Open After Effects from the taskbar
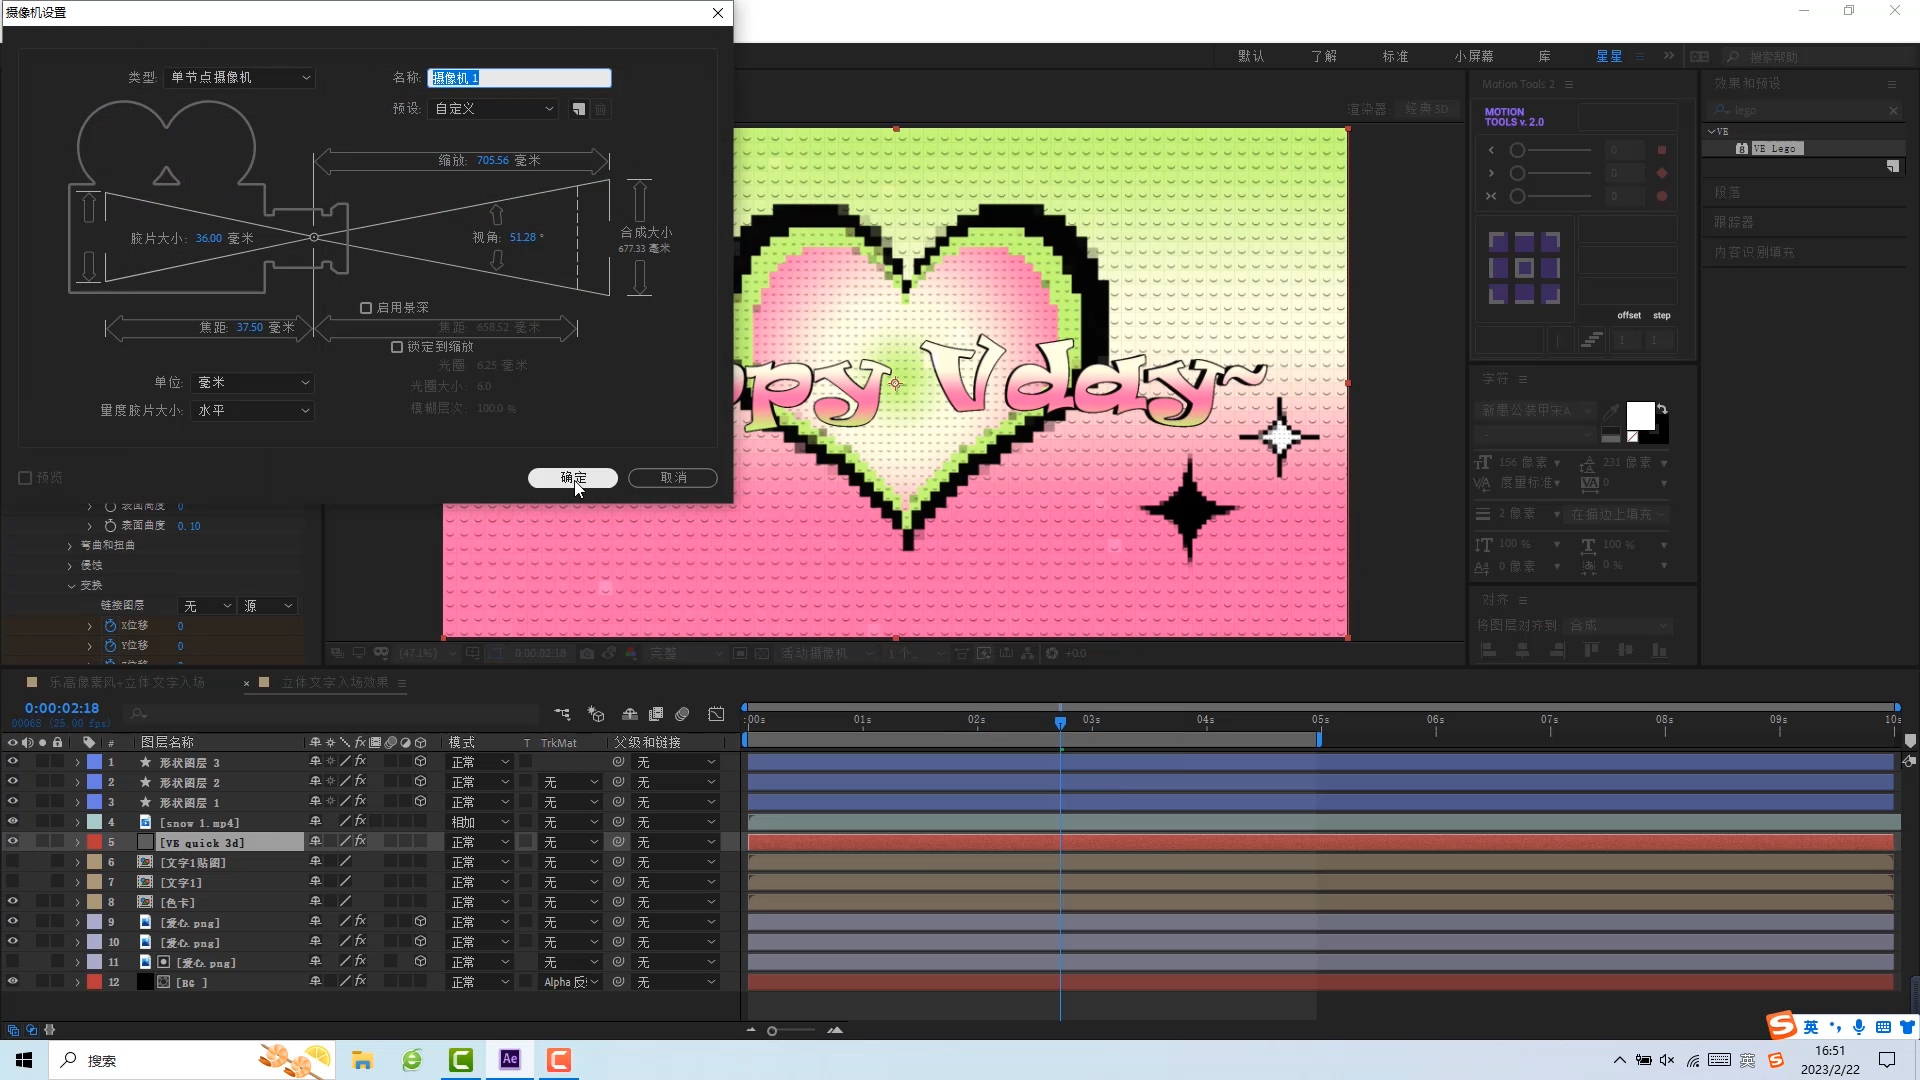This screenshot has width=1920, height=1080. pyautogui.click(x=510, y=1060)
